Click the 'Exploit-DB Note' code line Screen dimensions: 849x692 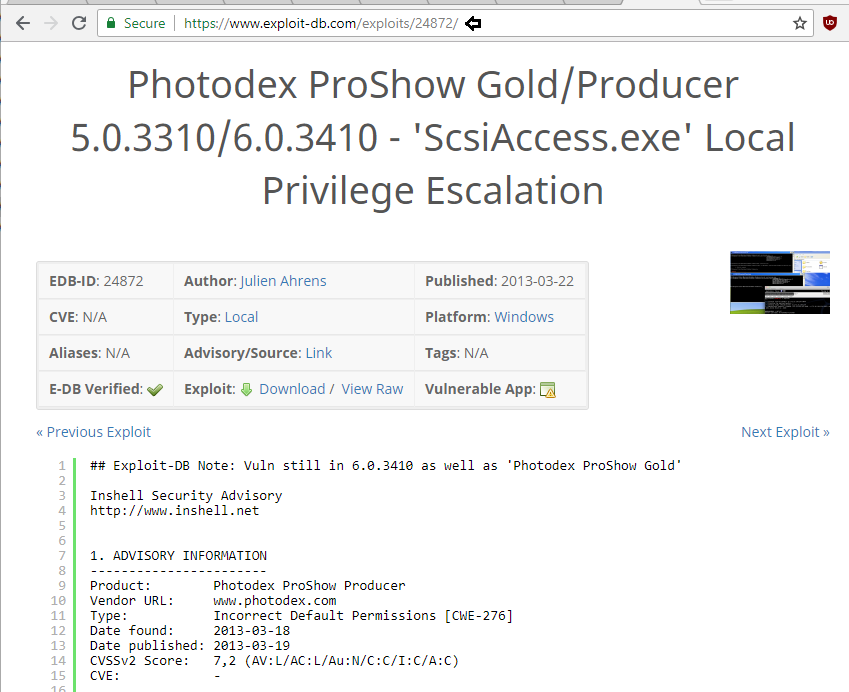click(386, 466)
